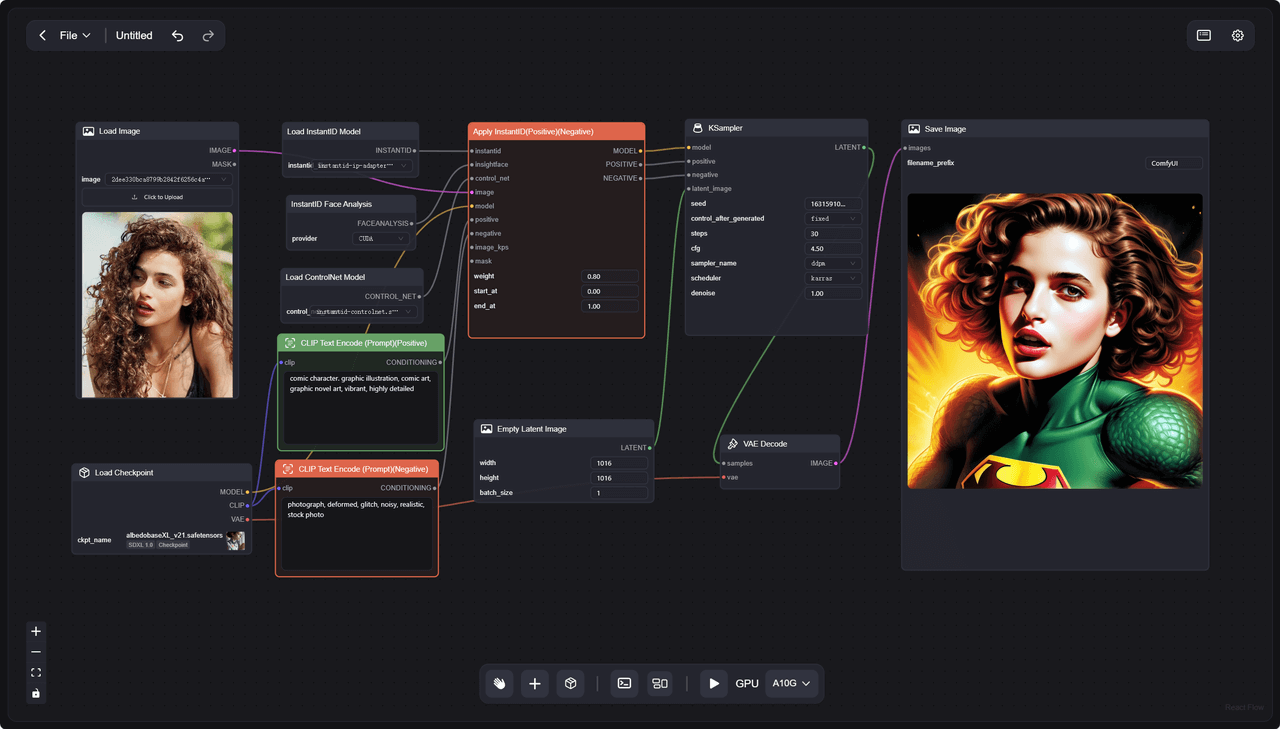Edit the batch_size value 1
The width and height of the screenshot is (1280, 729).
point(619,493)
